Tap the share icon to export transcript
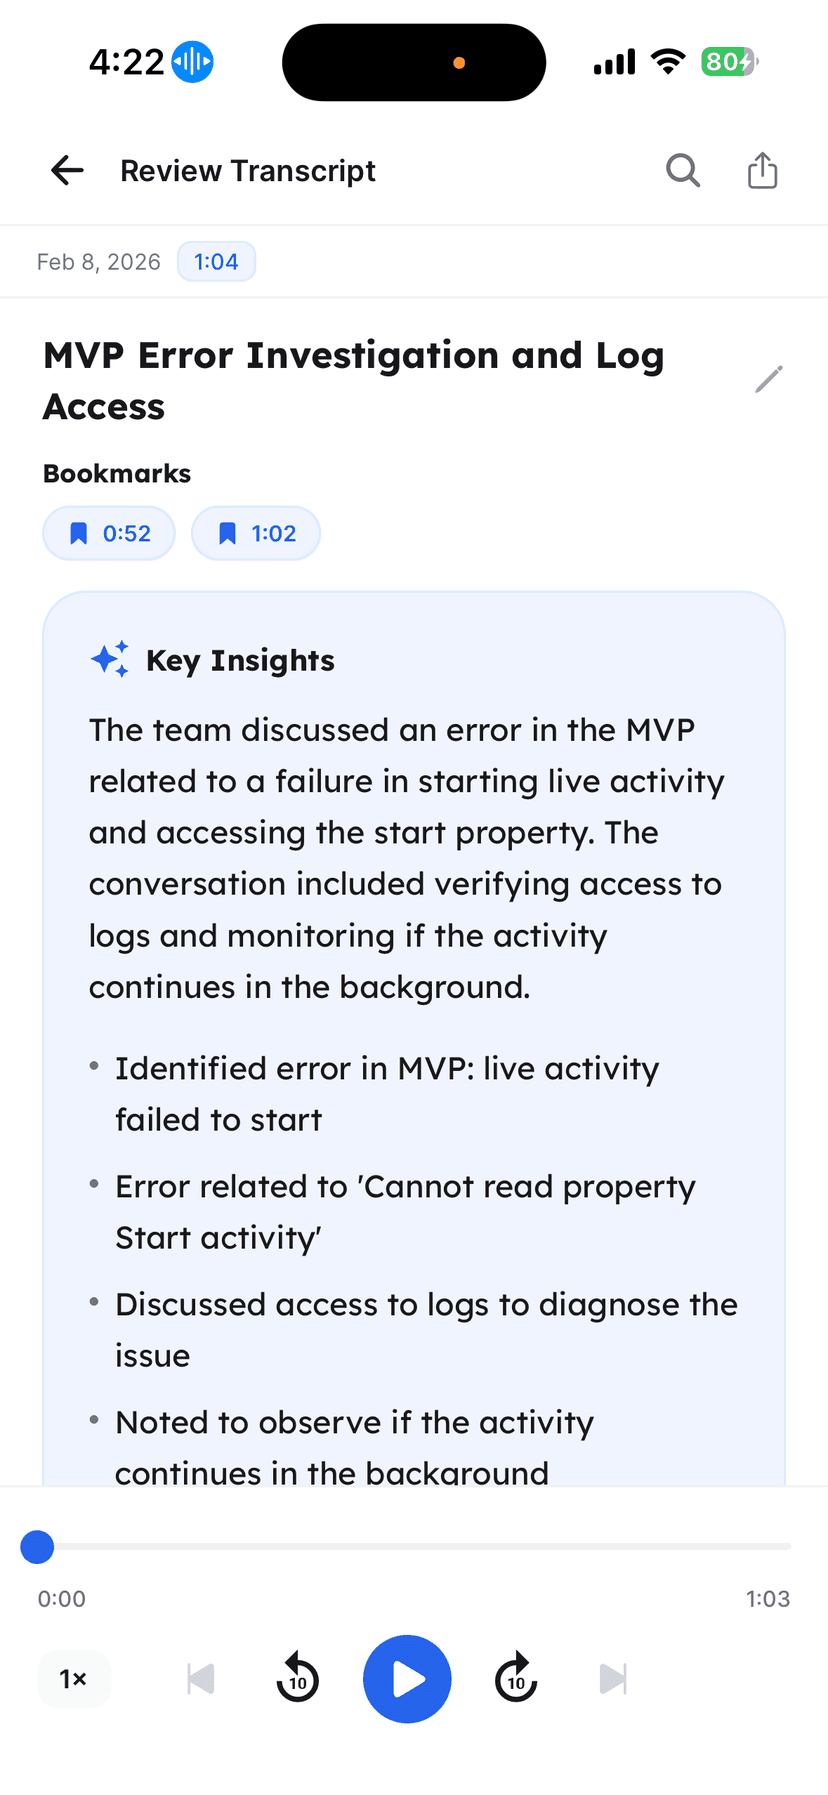This screenshot has height=1795, width=828. (763, 170)
